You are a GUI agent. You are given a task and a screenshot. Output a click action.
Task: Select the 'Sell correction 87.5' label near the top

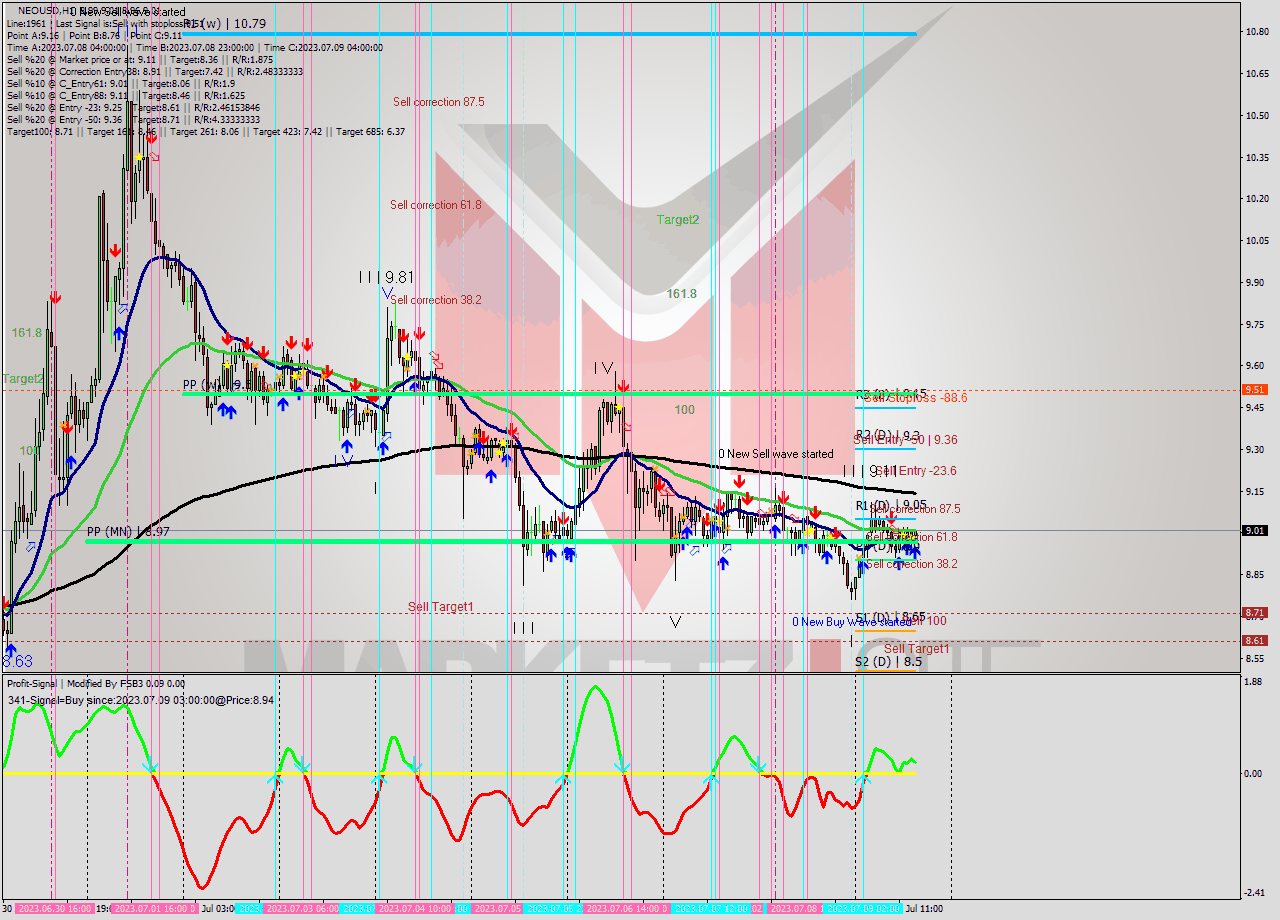tap(439, 102)
